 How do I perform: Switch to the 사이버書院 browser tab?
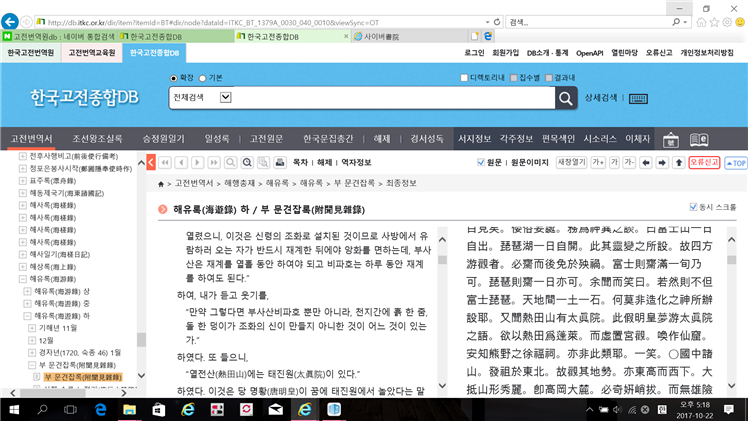[x=409, y=36]
